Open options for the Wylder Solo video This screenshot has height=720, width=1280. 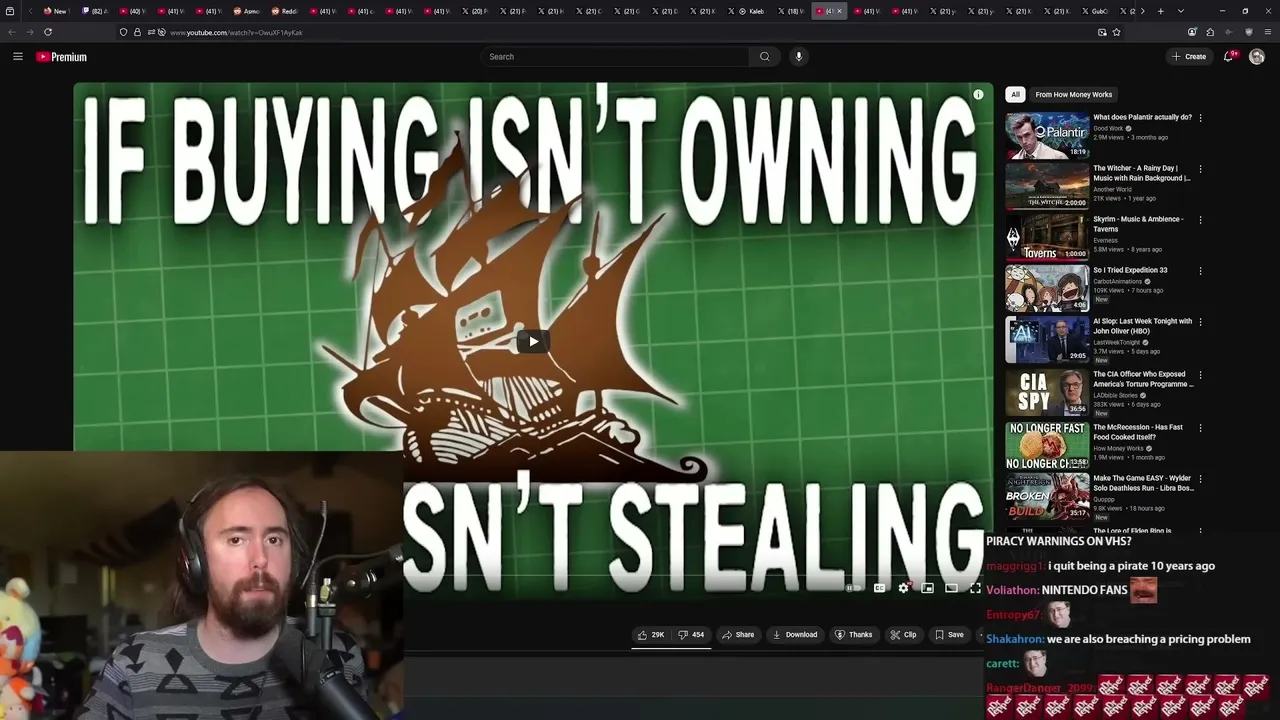point(1200,479)
